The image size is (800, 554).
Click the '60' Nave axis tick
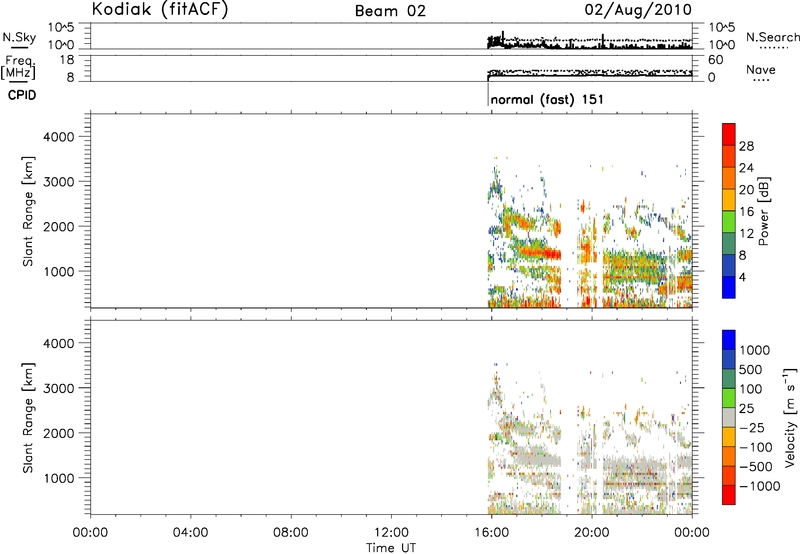(x=716, y=60)
